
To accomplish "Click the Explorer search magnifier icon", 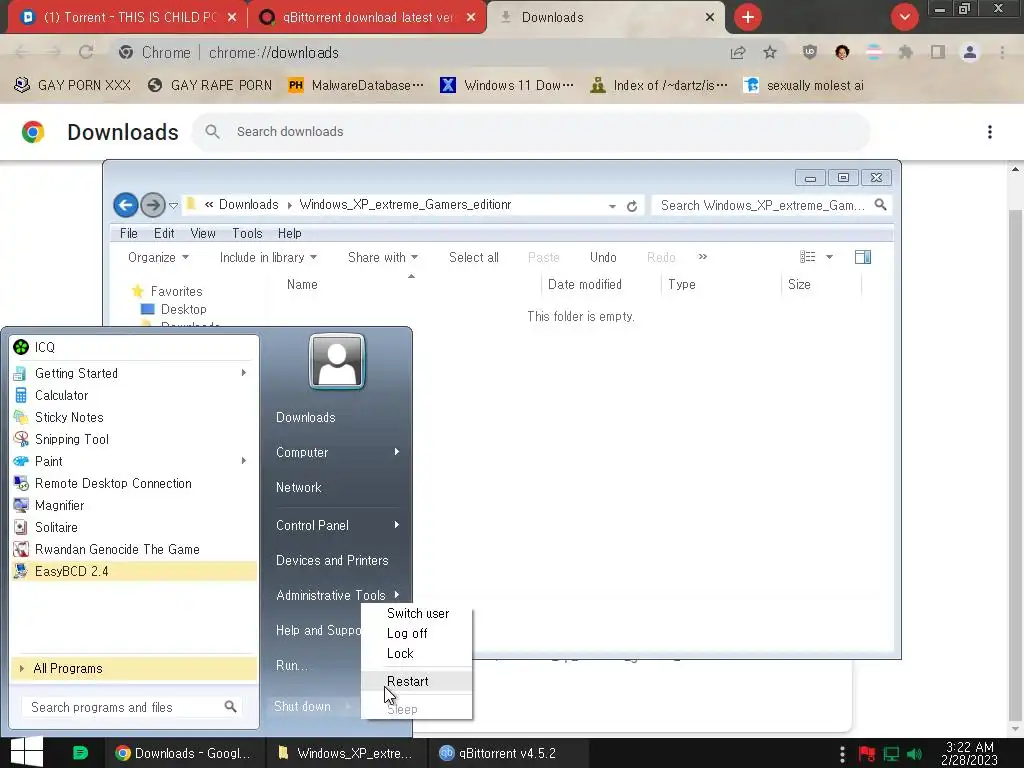I will coord(880,205).
